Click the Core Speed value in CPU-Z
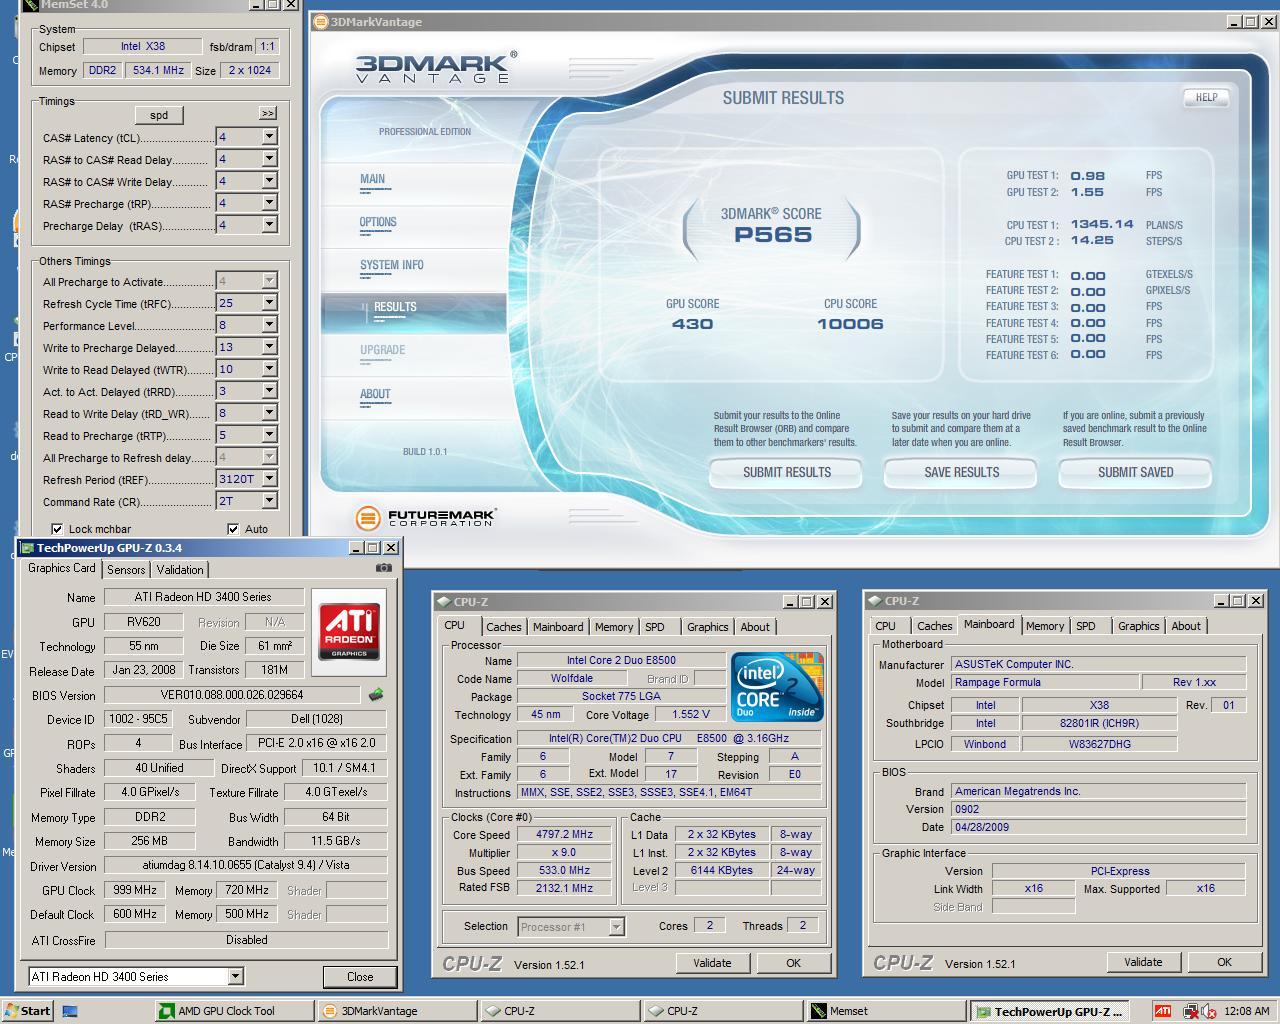The image size is (1280, 1024). click(565, 834)
